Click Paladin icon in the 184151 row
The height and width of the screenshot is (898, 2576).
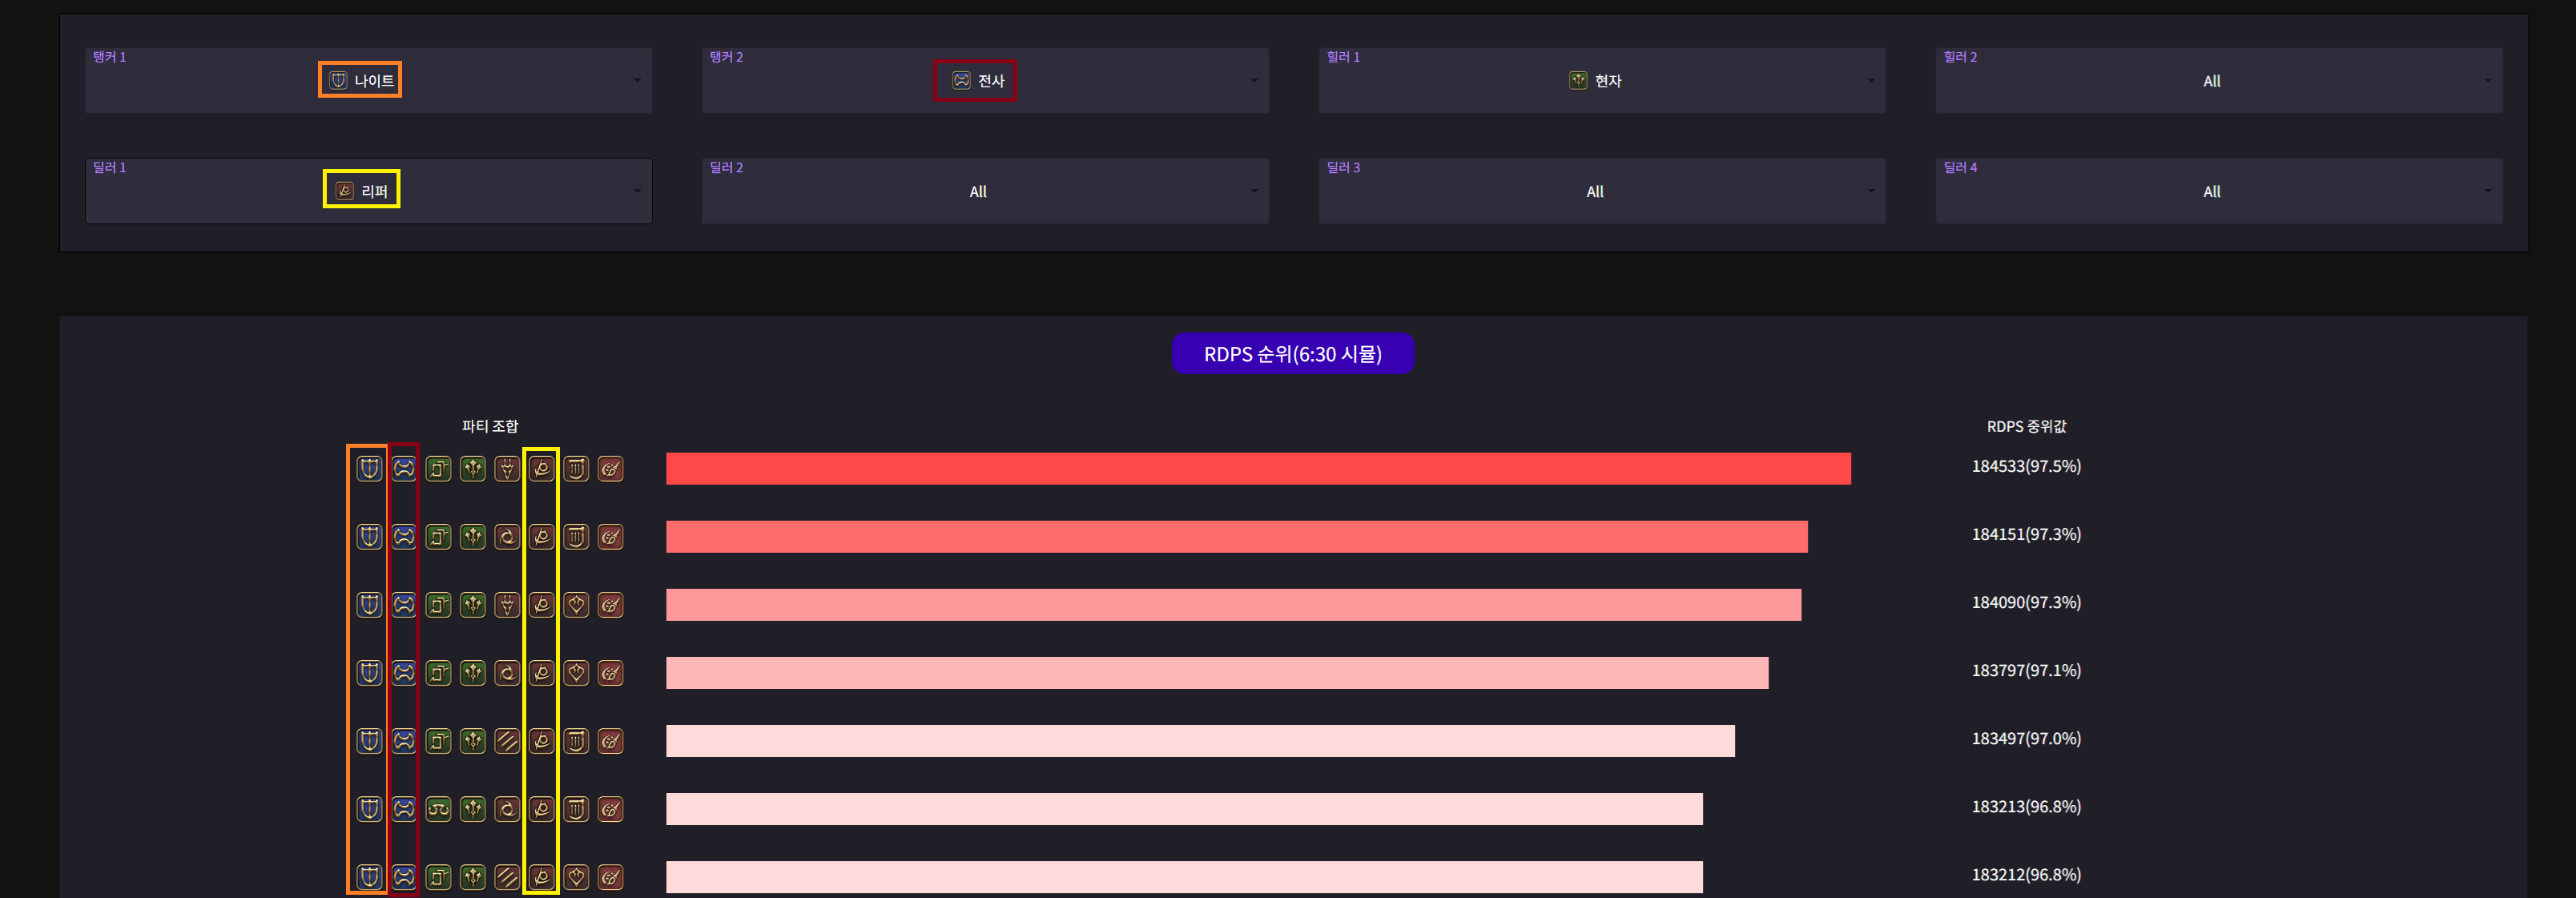pos(369,536)
